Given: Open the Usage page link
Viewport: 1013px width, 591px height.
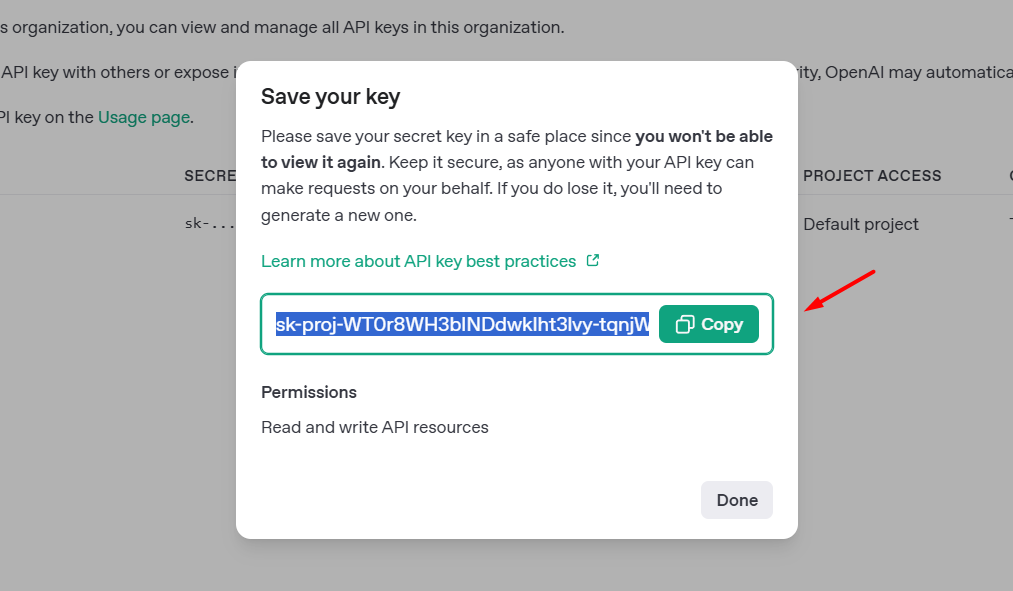Looking at the screenshot, I should click(143, 117).
